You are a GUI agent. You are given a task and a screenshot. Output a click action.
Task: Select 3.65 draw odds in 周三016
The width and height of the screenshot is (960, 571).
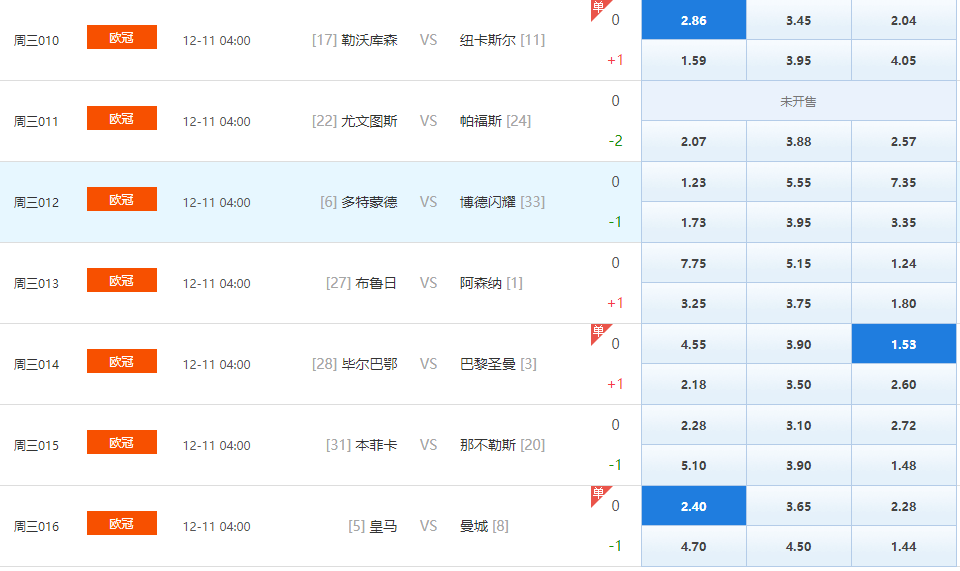coord(798,506)
